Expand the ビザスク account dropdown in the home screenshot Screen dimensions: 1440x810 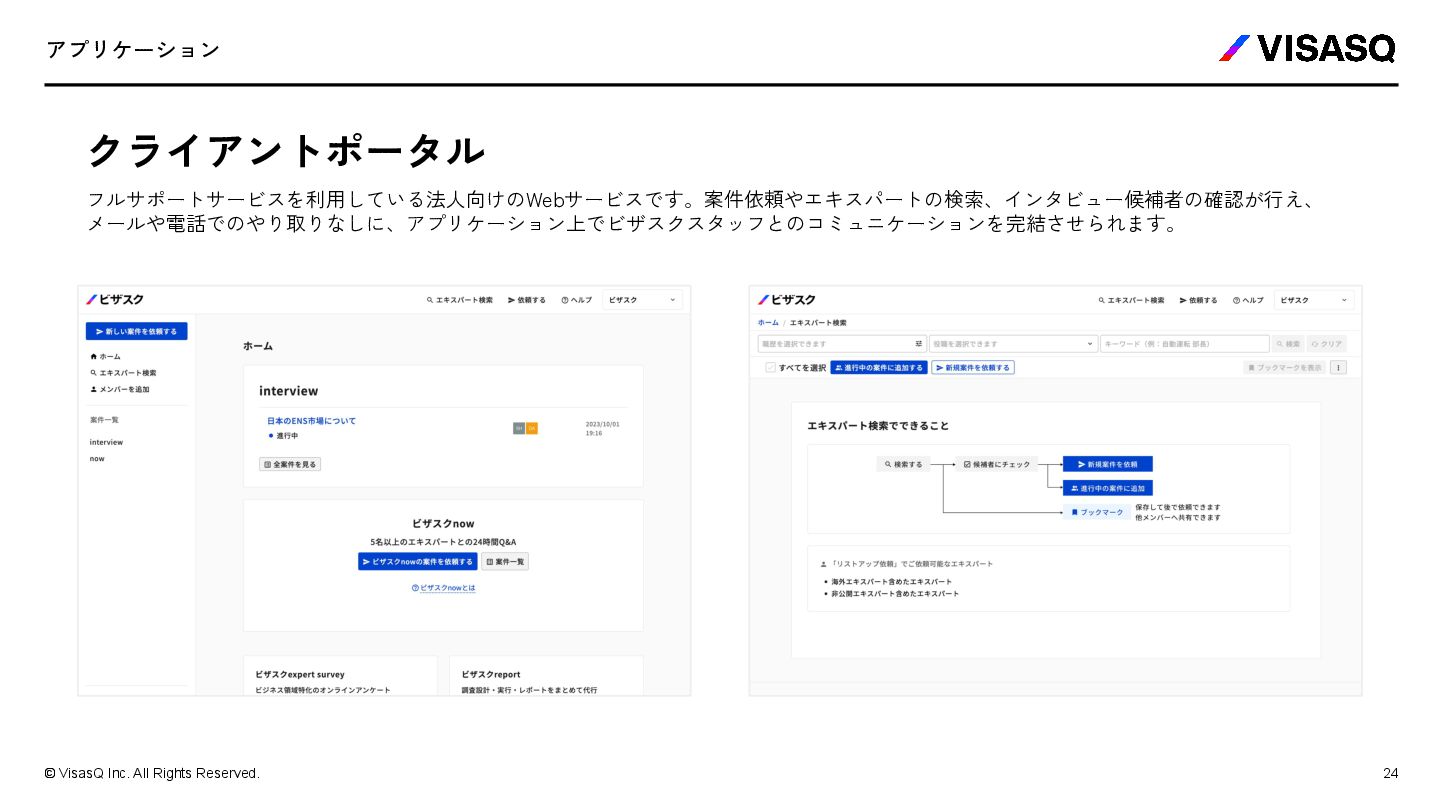pos(643,300)
